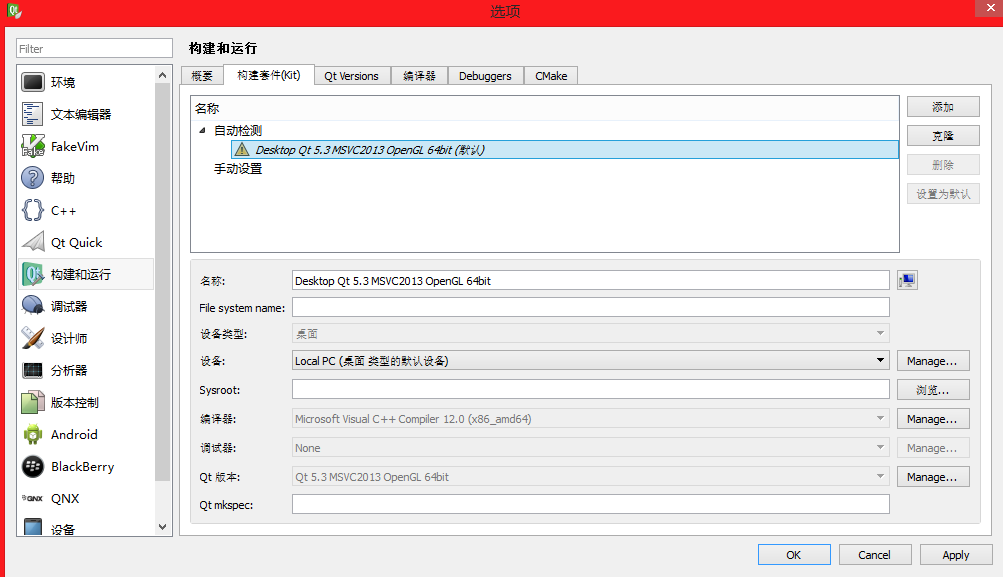Click the warning icon on Desktop Qt kit
This screenshot has height=577, width=1003.
coord(242,150)
